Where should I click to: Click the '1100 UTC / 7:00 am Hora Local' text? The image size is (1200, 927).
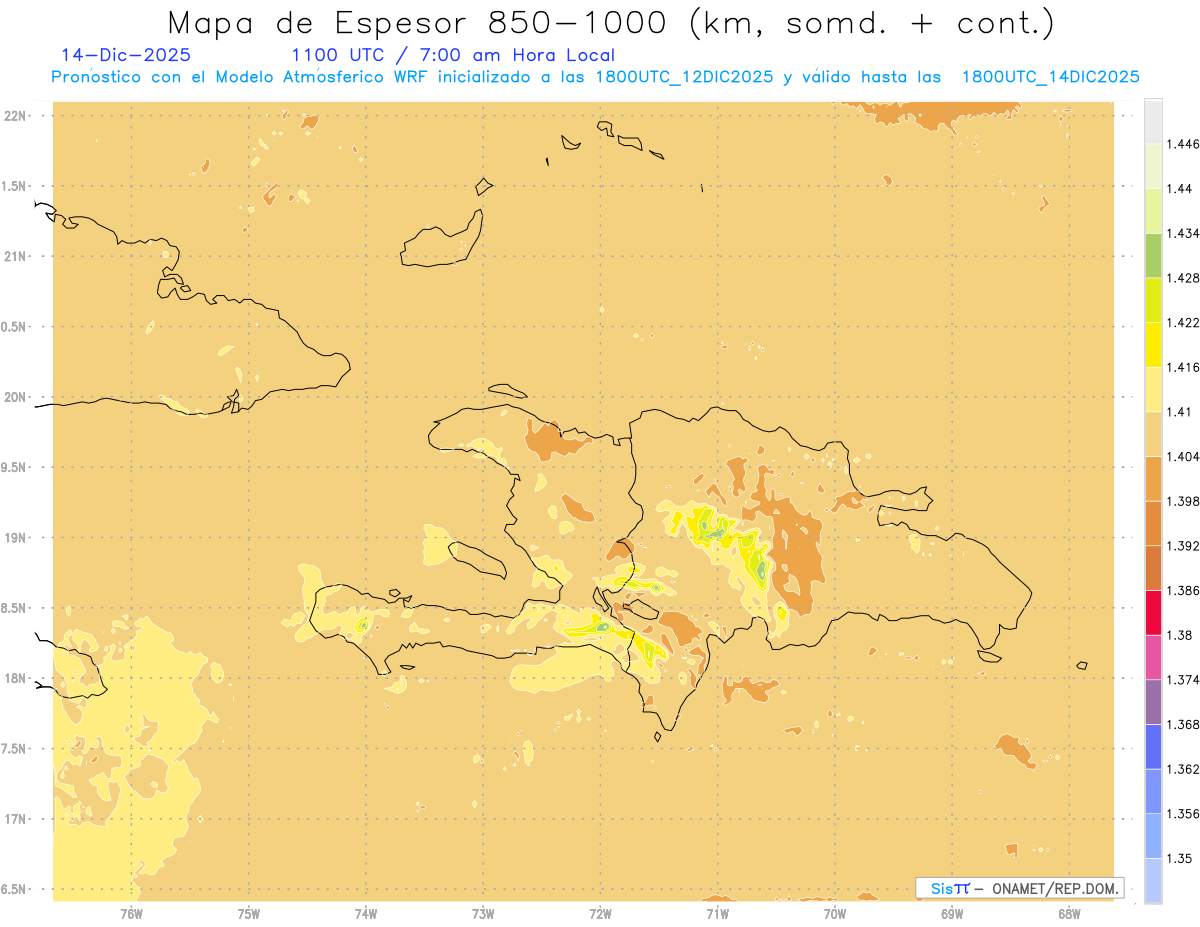[x=453, y=55]
